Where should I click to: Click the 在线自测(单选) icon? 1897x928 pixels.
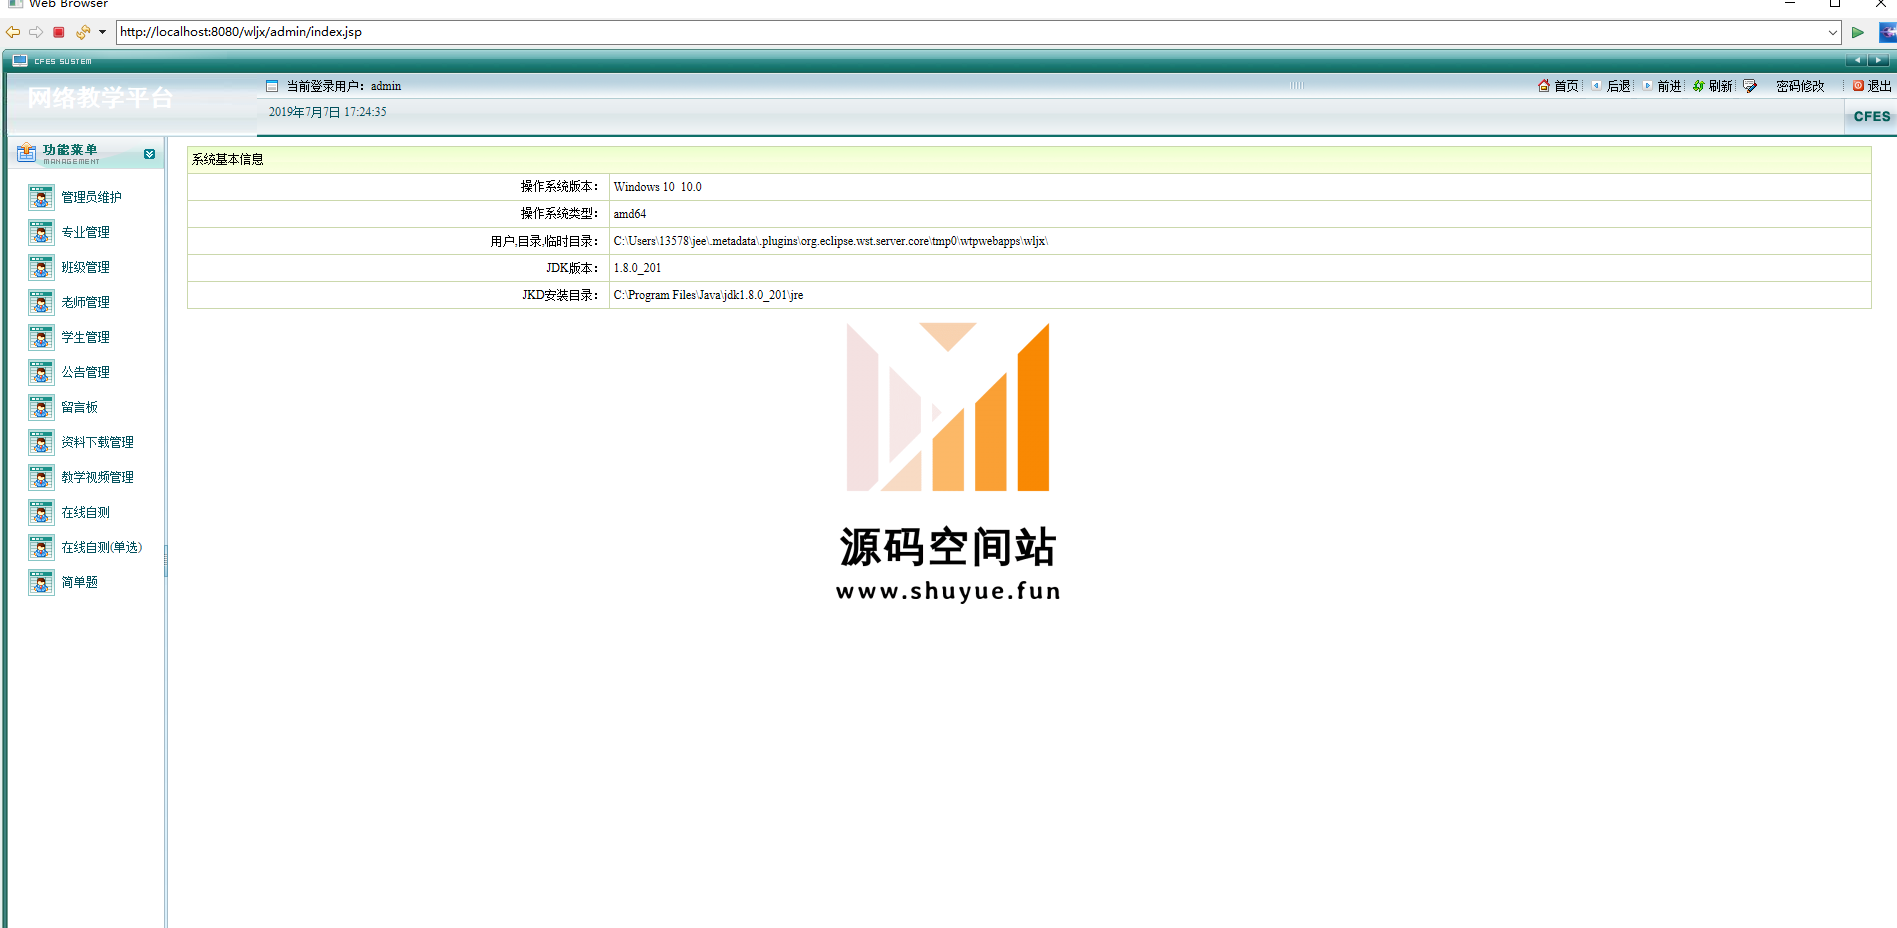coord(41,548)
